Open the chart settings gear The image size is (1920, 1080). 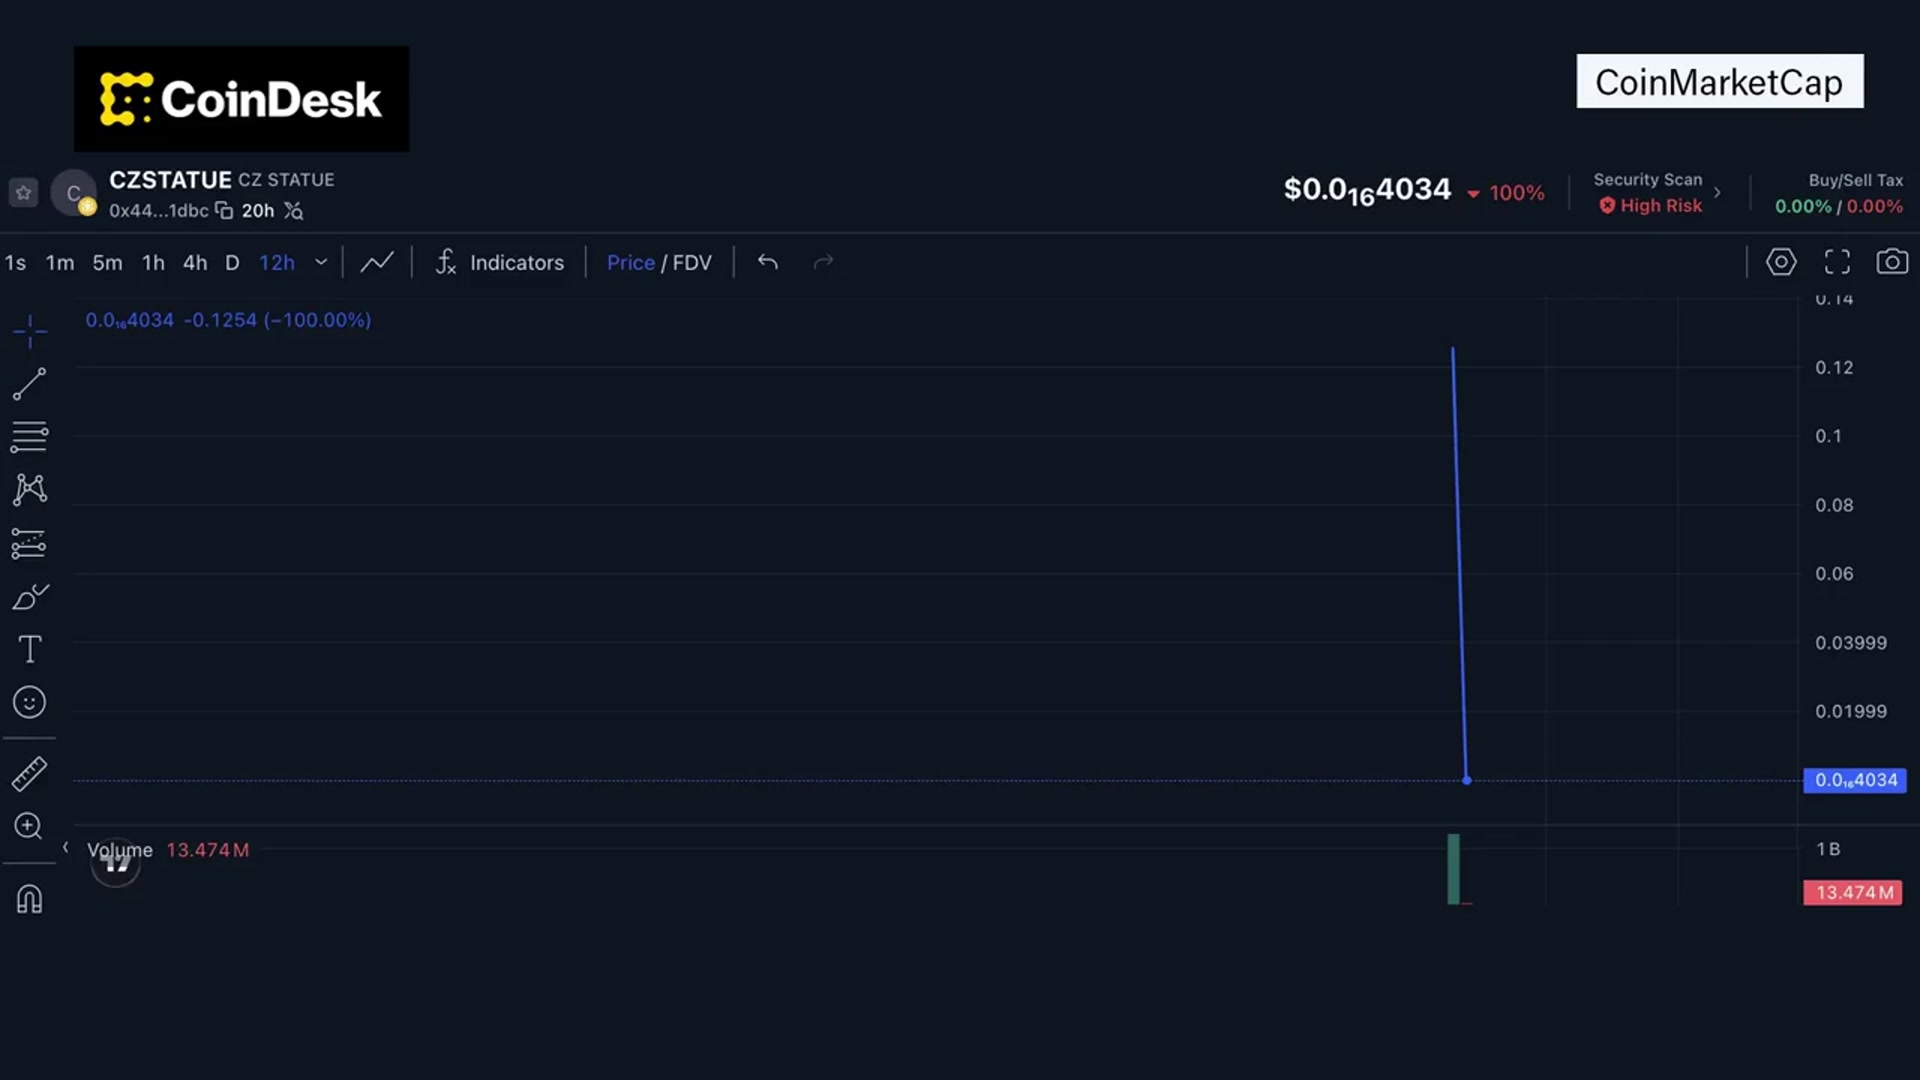click(x=1781, y=261)
